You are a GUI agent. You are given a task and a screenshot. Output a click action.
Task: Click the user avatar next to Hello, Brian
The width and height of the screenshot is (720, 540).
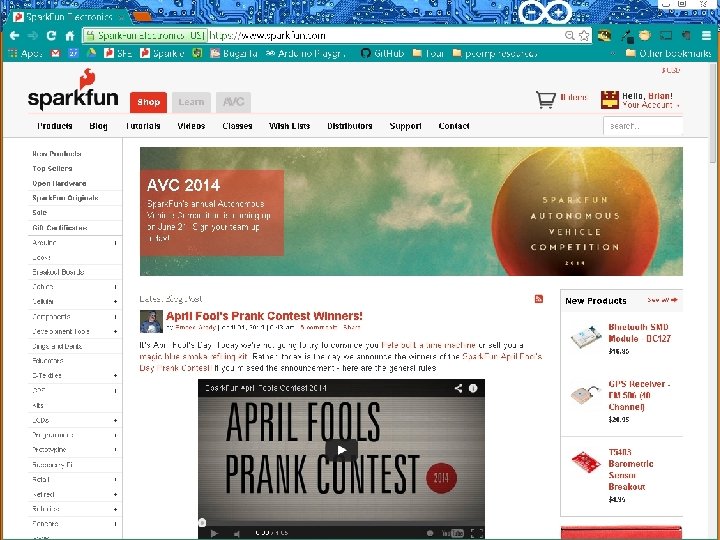pos(610,99)
